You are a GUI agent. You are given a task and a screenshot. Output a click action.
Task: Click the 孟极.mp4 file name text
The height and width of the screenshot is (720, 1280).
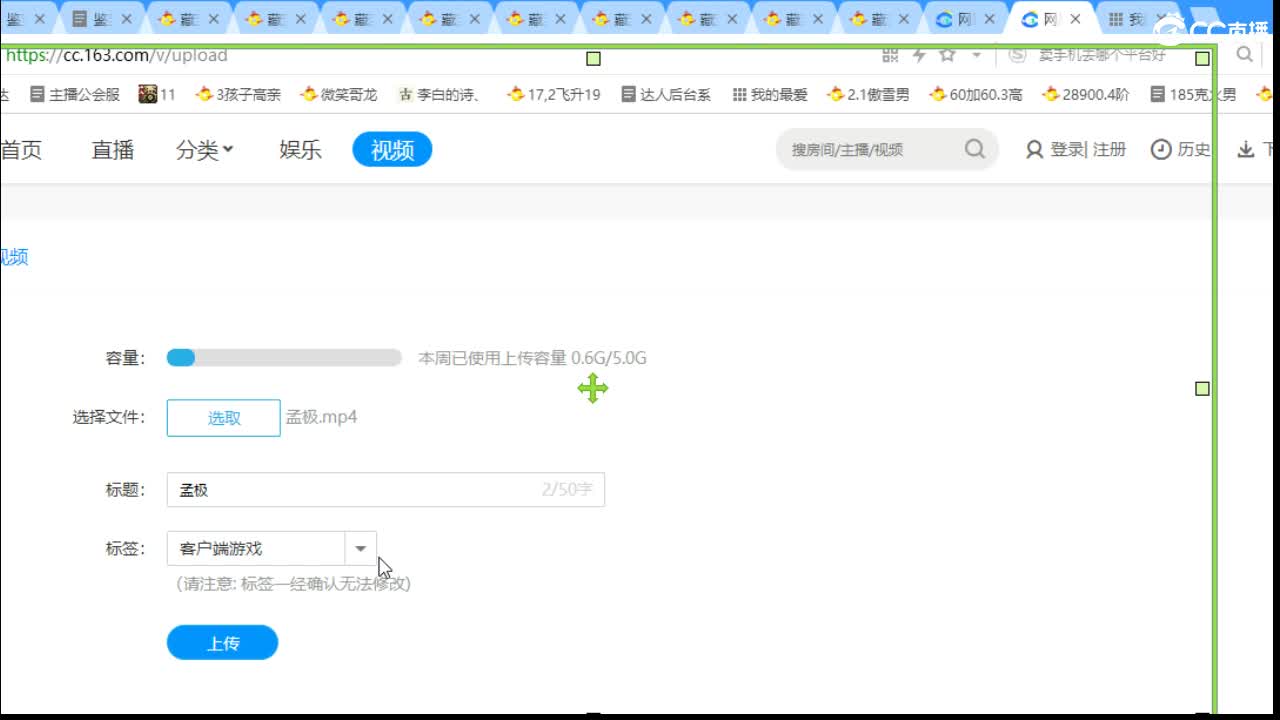tap(322, 417)
